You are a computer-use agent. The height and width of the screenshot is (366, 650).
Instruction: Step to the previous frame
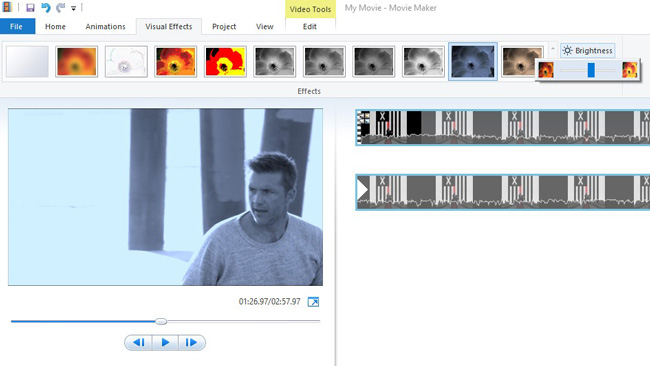[x=139, y=342]
